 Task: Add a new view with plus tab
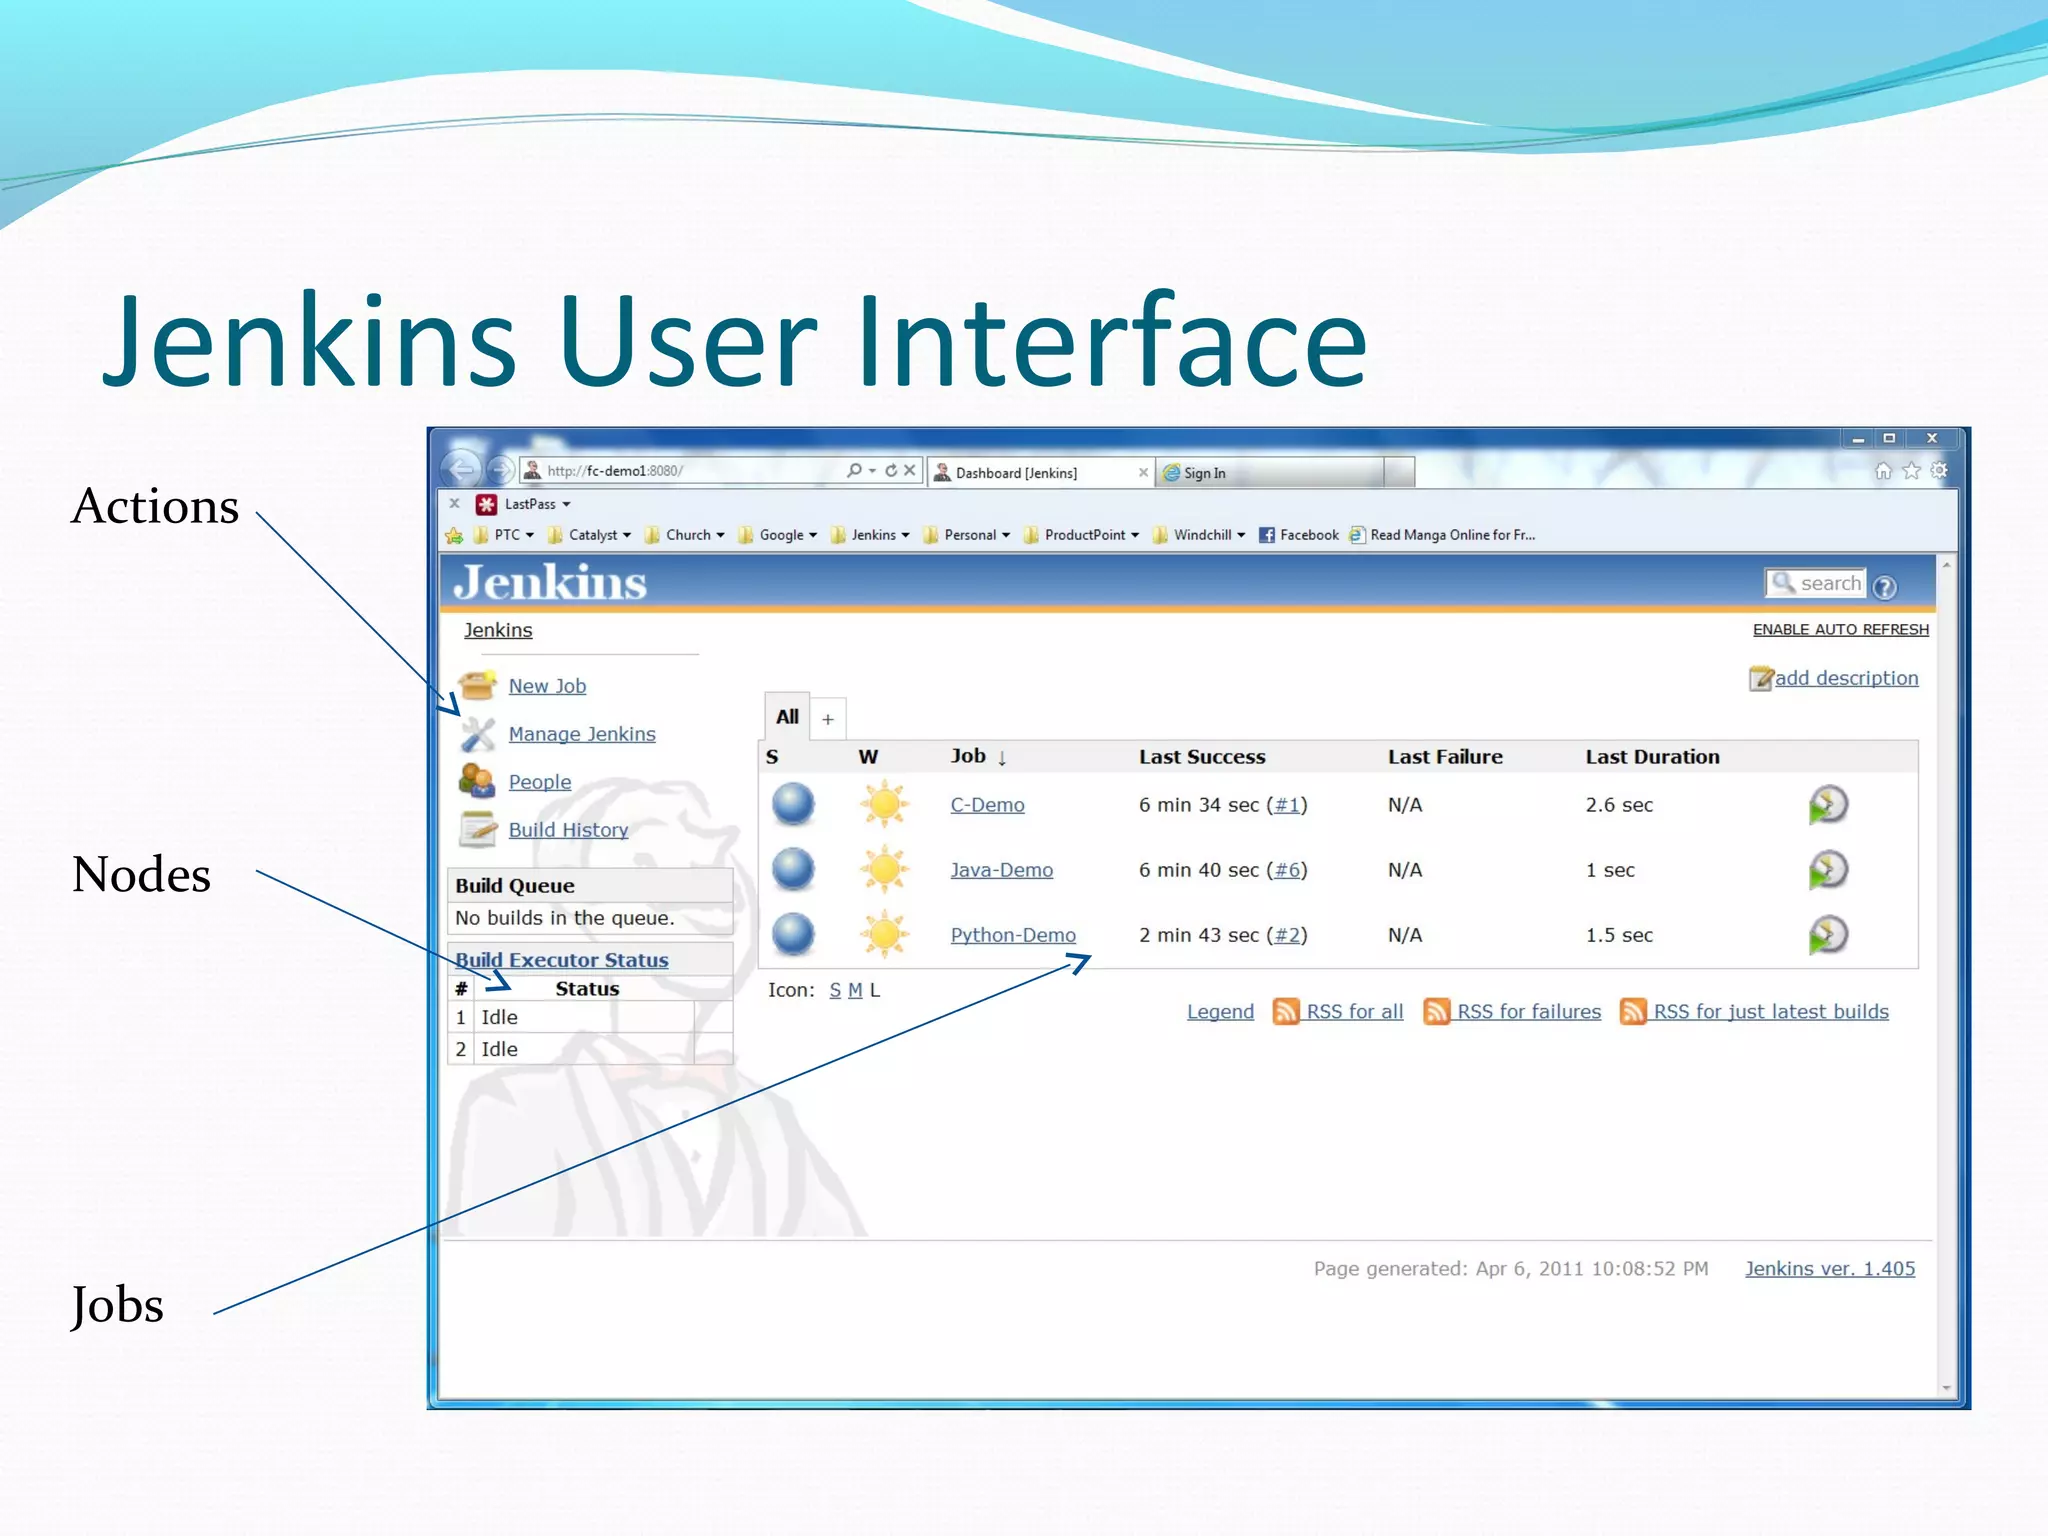[x=828, y=719]
